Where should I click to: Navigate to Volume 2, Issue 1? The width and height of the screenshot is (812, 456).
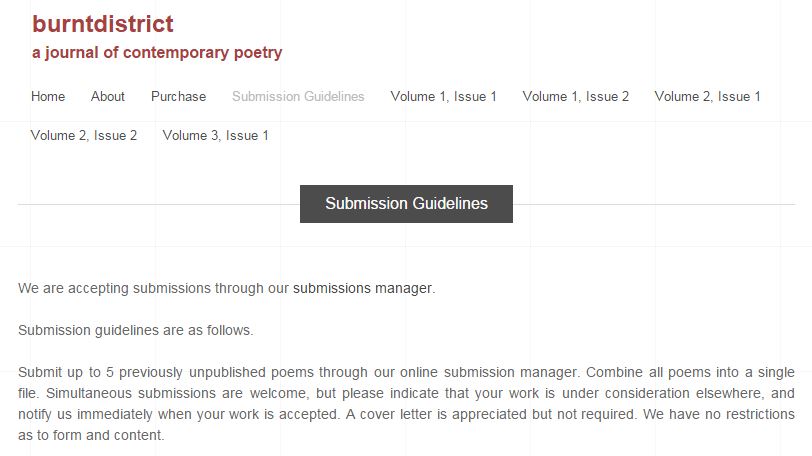pos(708,97)
